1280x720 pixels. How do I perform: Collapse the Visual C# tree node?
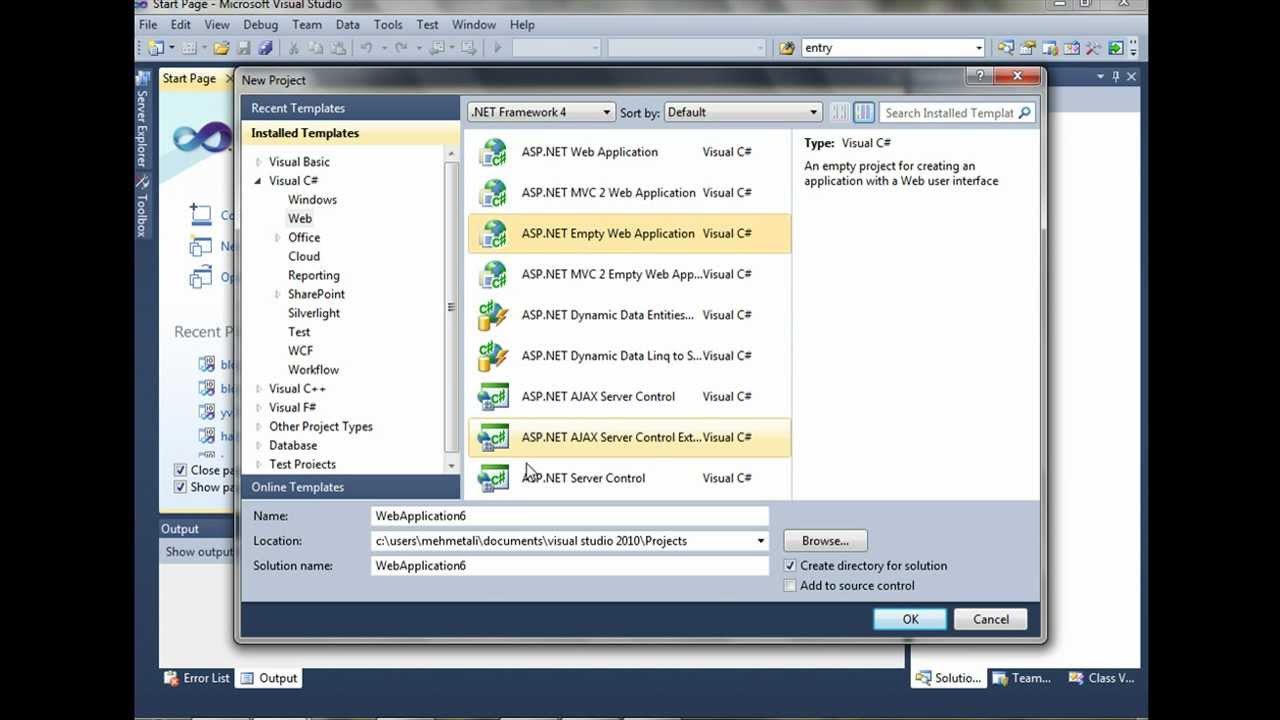coord(258,181)
